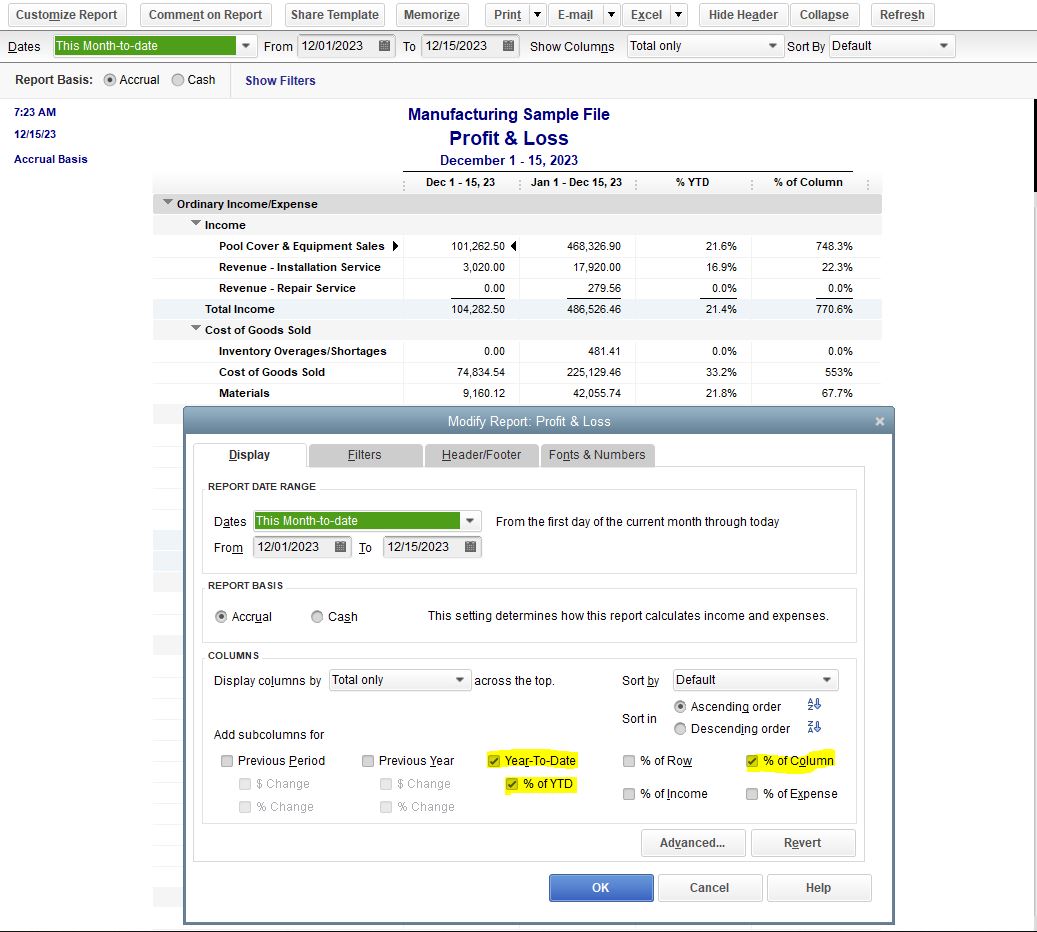This screenshot has width=1037, height=932.
Task: Collapse the Ordinary Income/Expense section
Action: 168,203
